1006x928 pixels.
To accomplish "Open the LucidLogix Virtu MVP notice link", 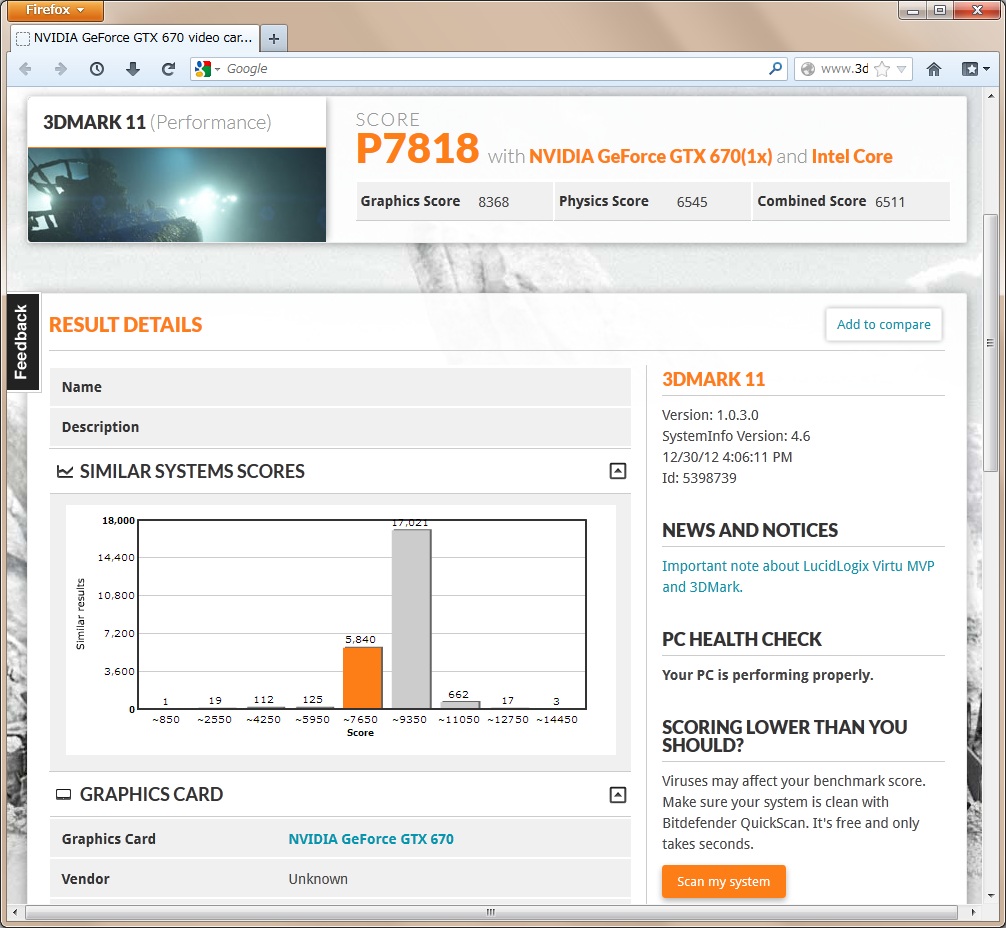I will click(x=798, y=576).
